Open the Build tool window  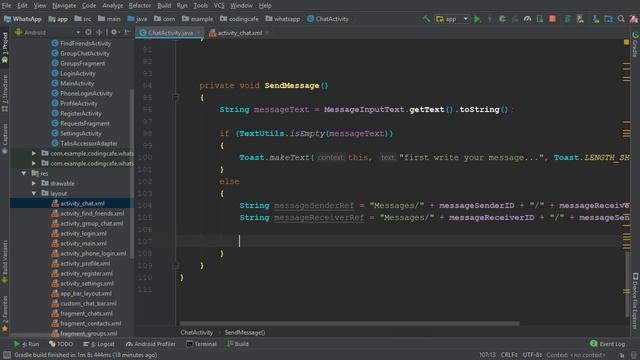[x=238, y=344]
